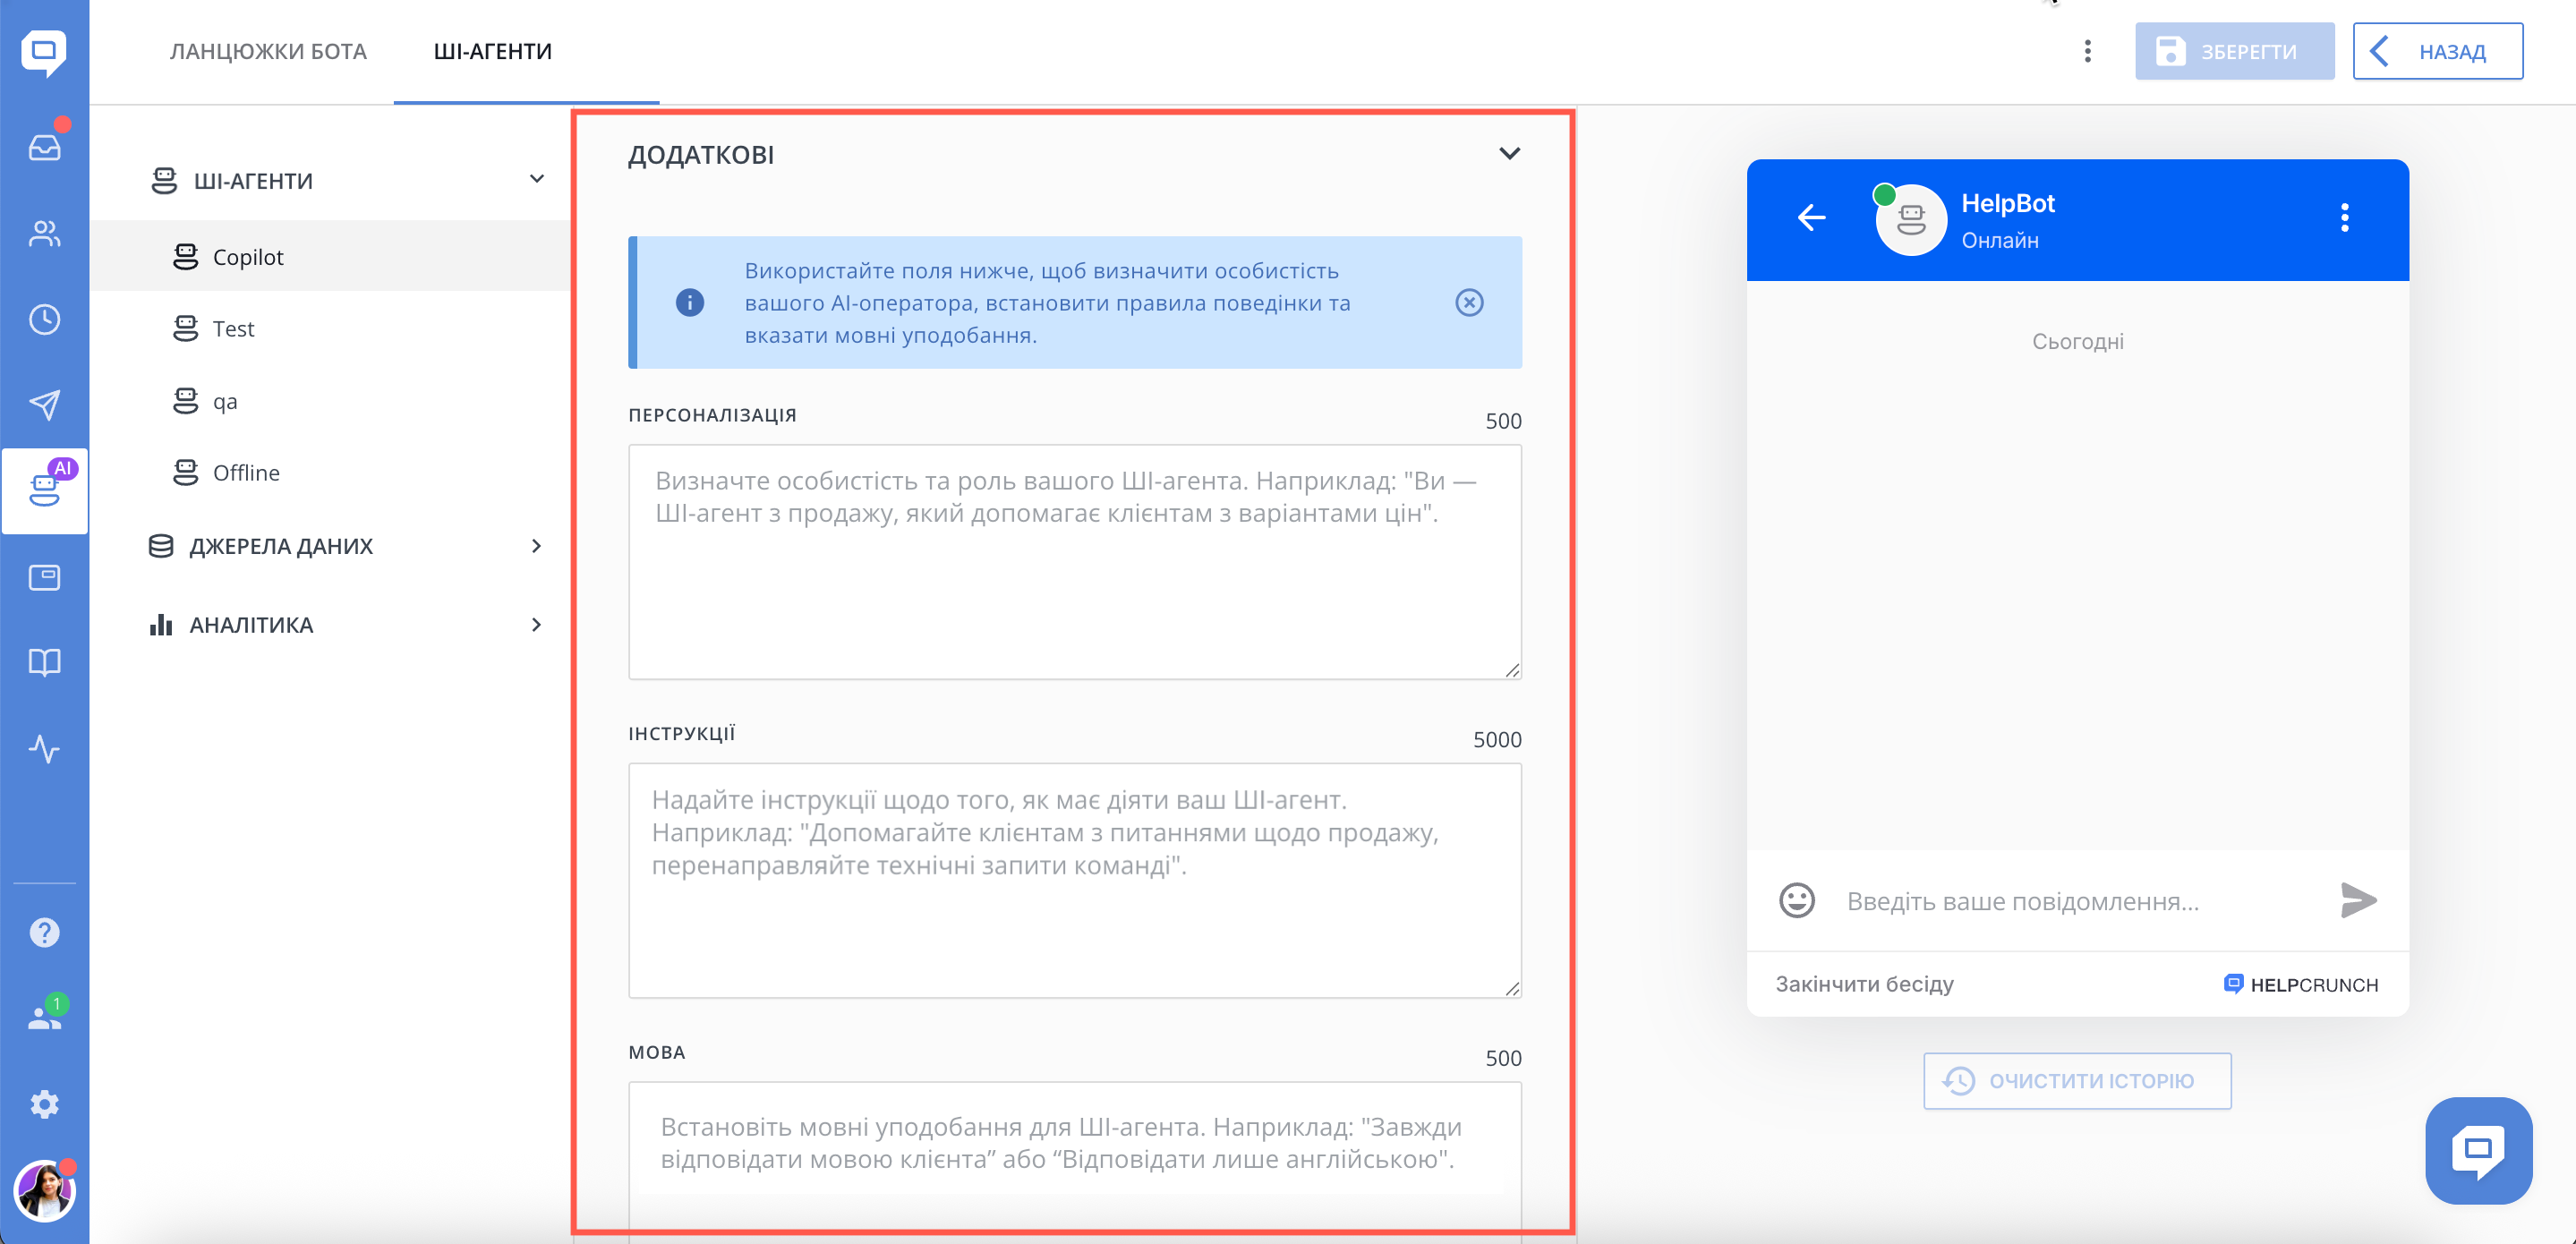
Task: Focus the ІНСТРУКЦІЇ text area
Action: coord(1075,881)
